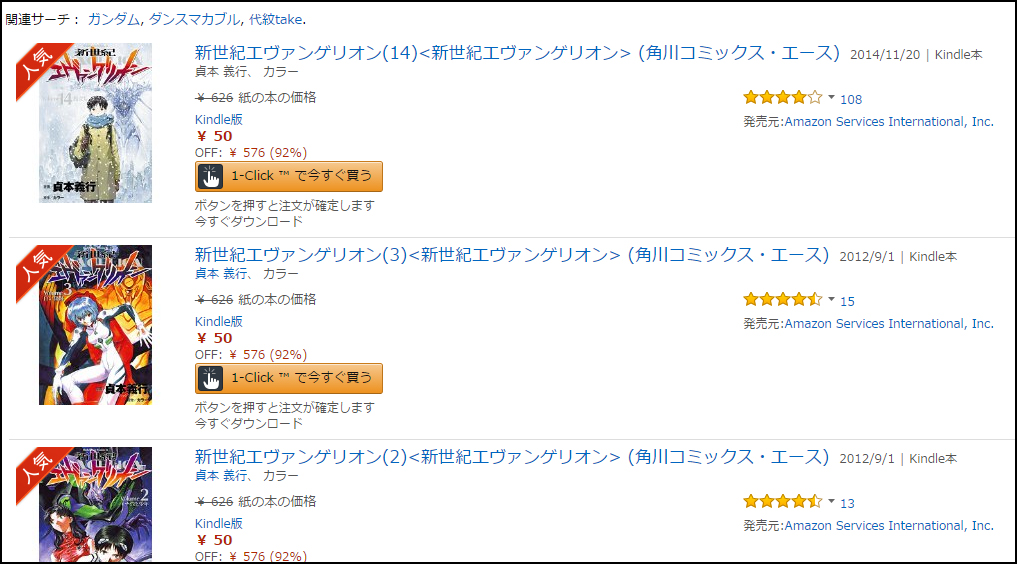Open the Evangelion volume 14 cover thumbnail

(95, 123)
